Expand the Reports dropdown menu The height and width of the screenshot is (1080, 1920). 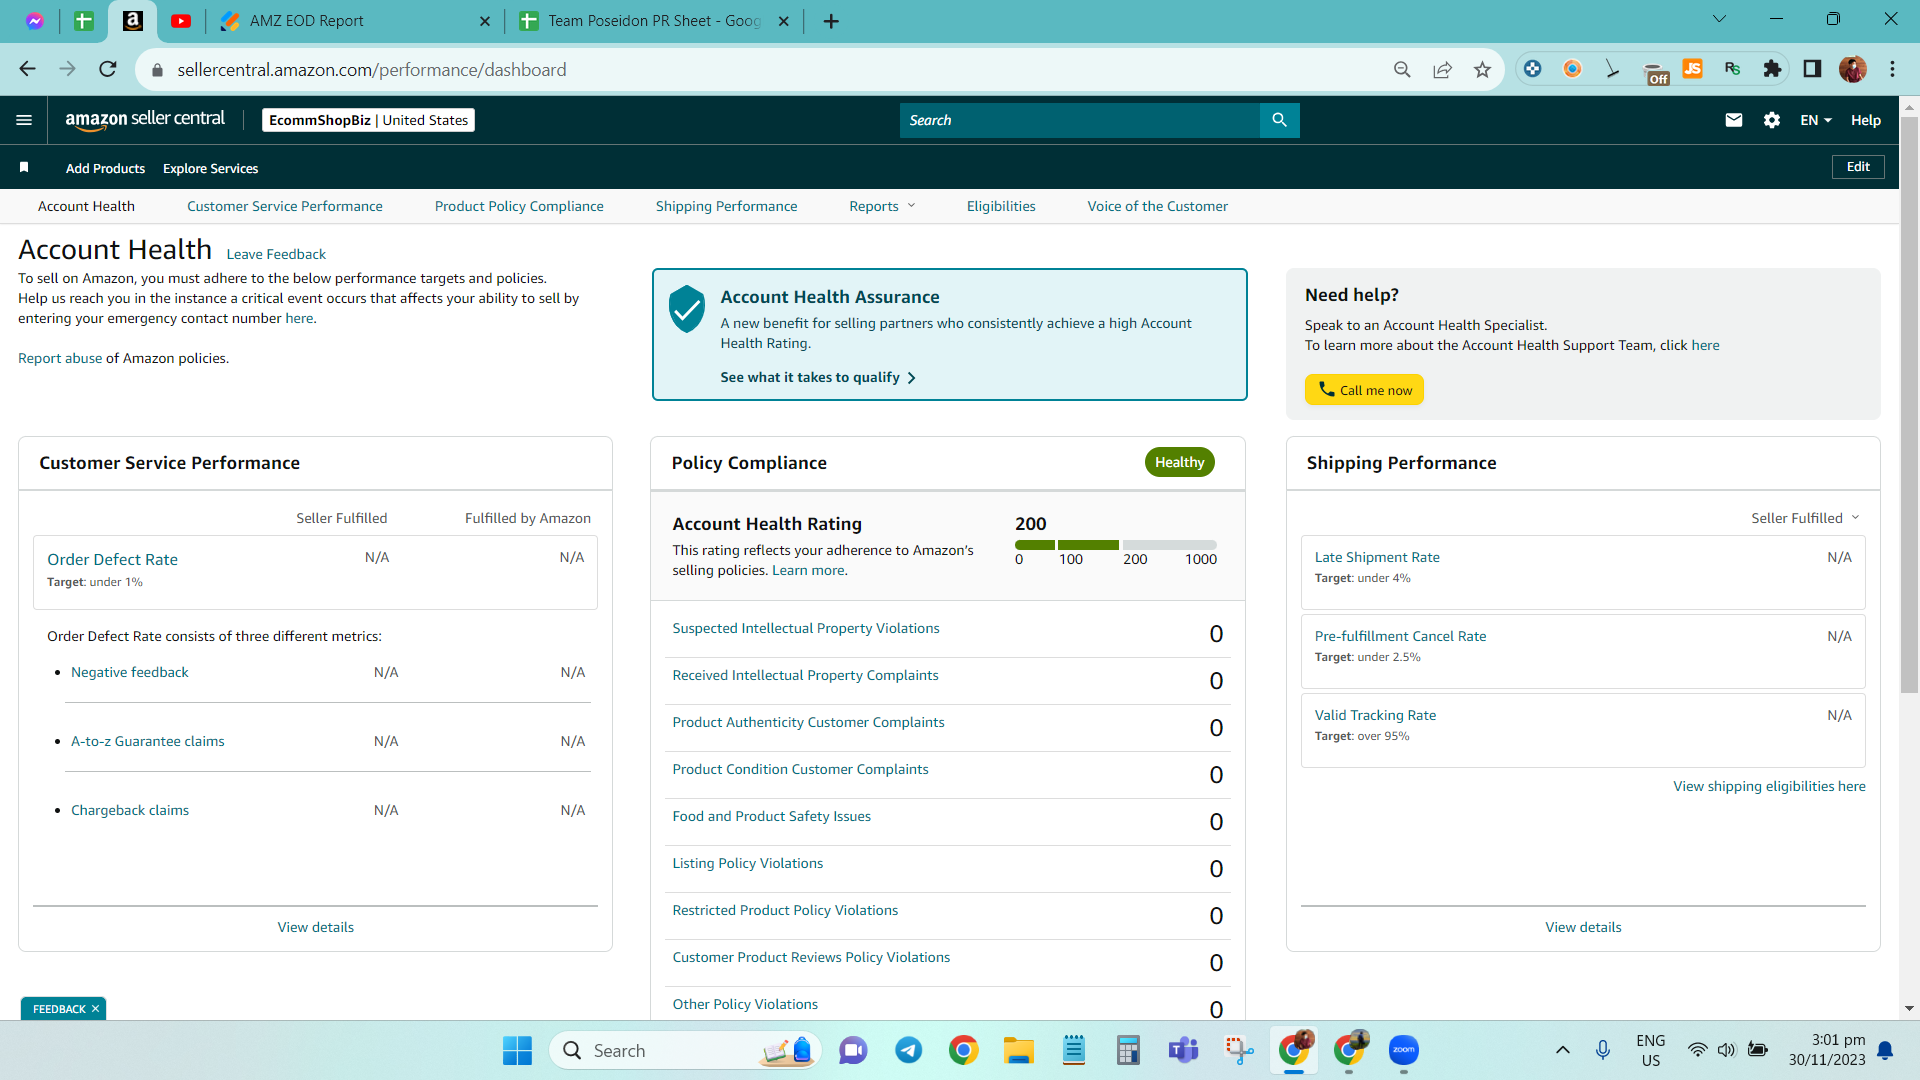click(x=882, y=206)
